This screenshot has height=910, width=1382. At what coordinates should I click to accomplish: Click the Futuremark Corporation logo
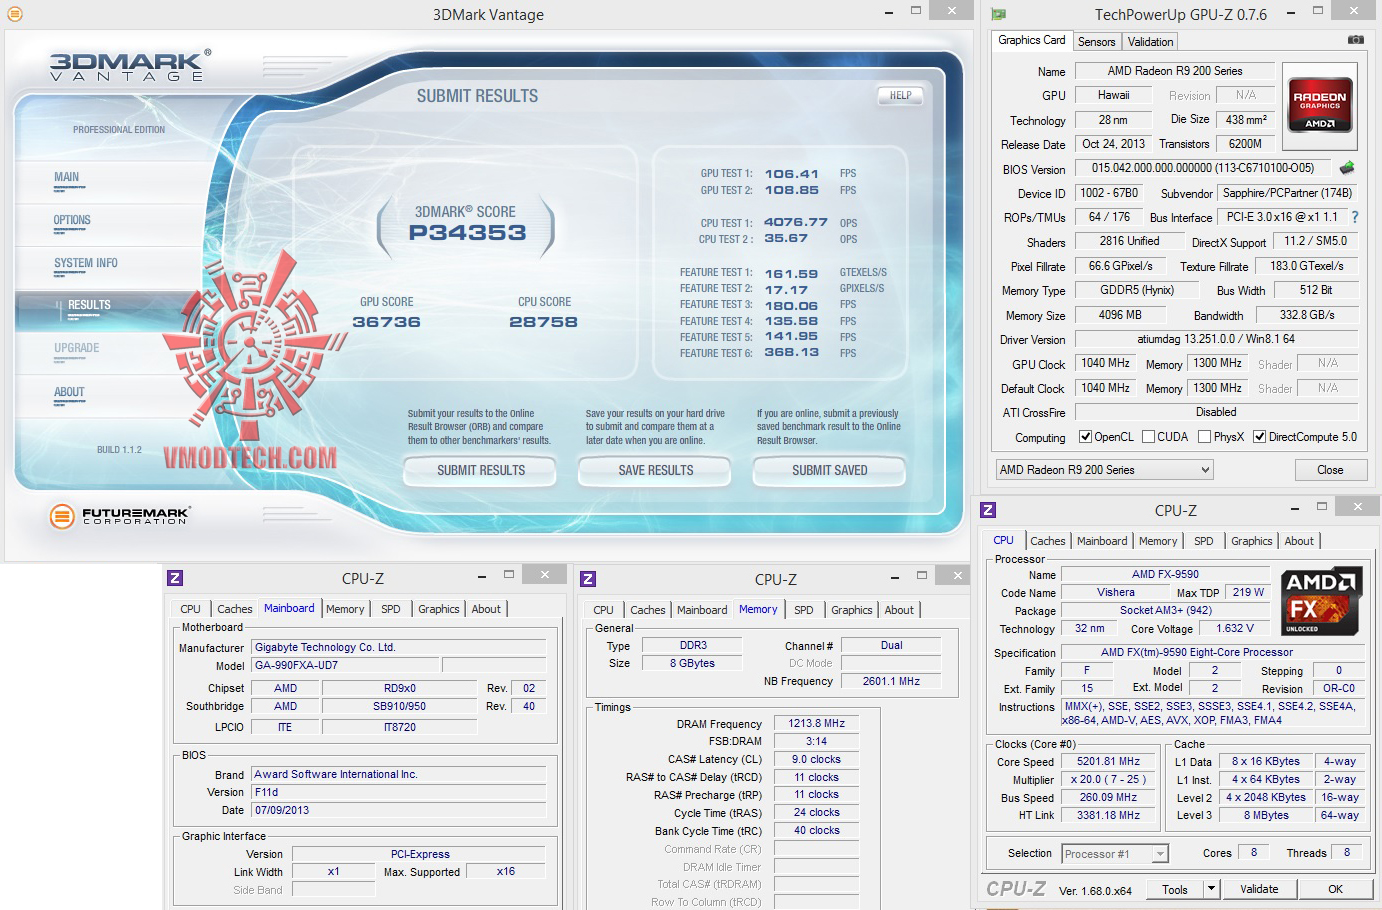click(119, 516)
